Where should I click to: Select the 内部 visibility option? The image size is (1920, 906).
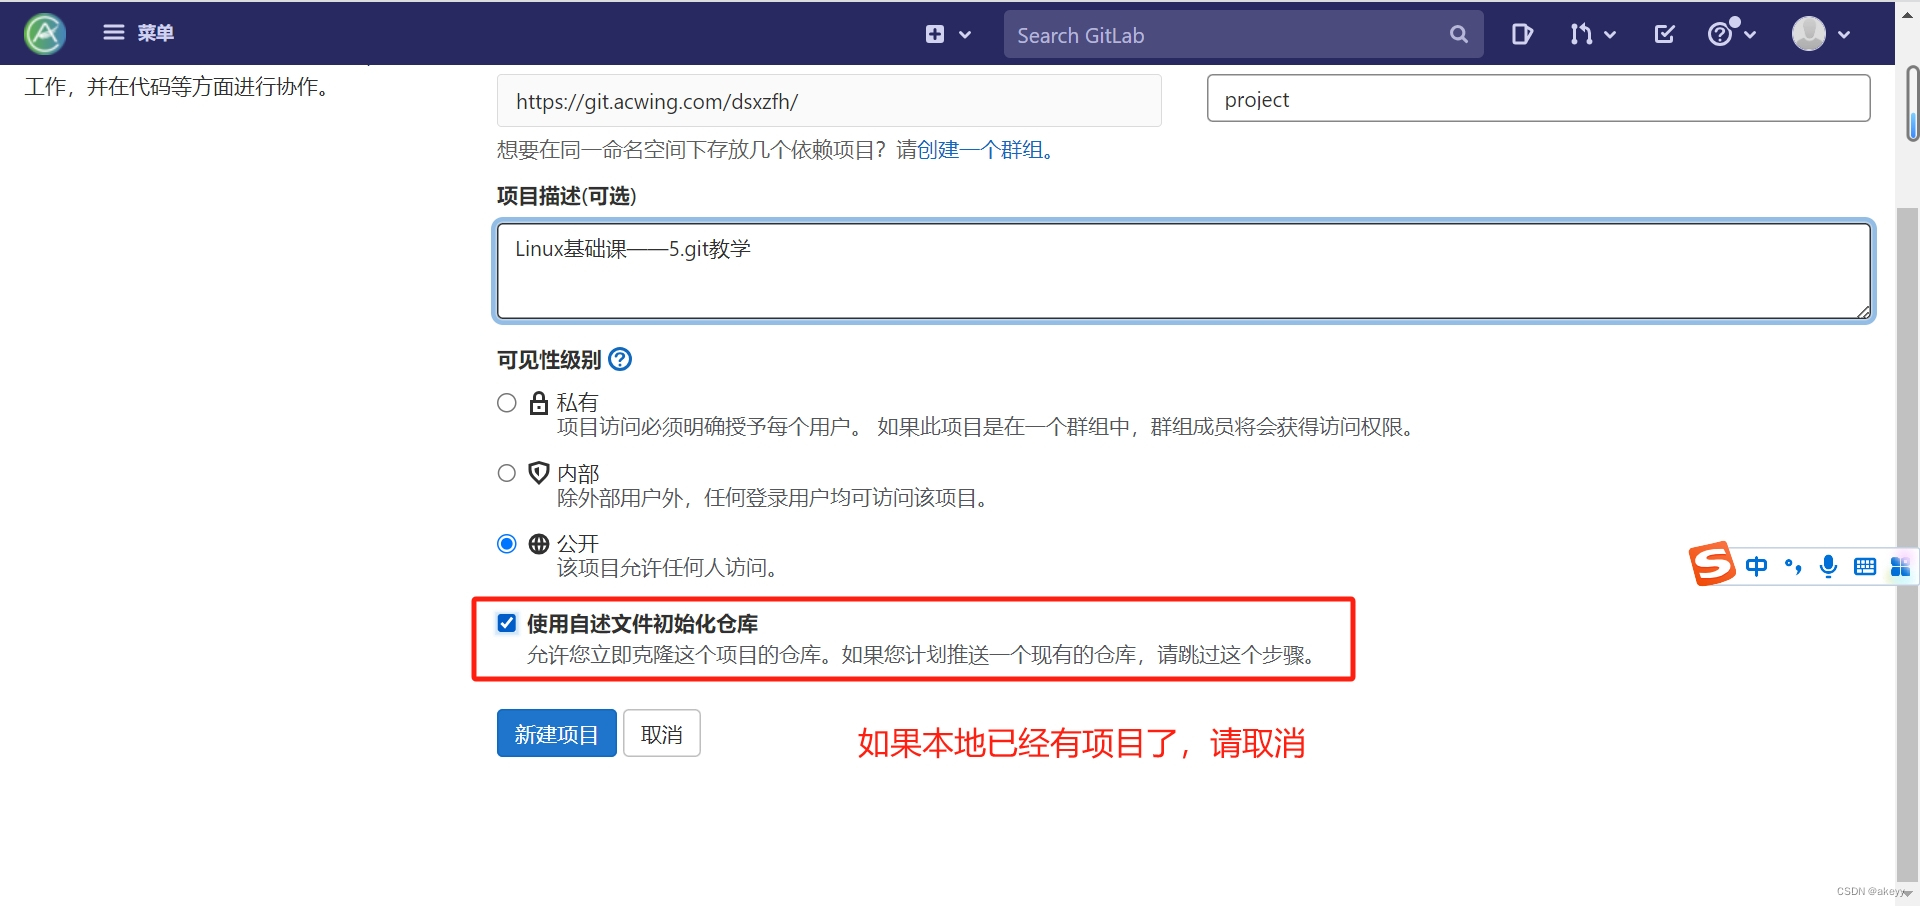506,472
